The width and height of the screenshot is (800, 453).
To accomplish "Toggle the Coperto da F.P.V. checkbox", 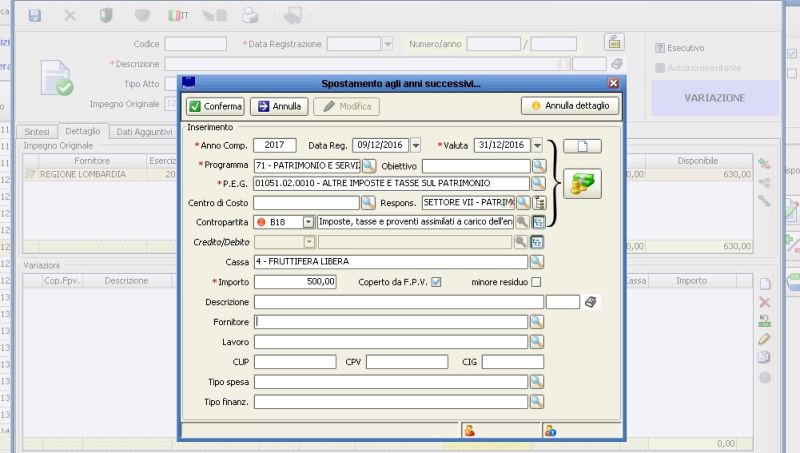I will (436, 282).
